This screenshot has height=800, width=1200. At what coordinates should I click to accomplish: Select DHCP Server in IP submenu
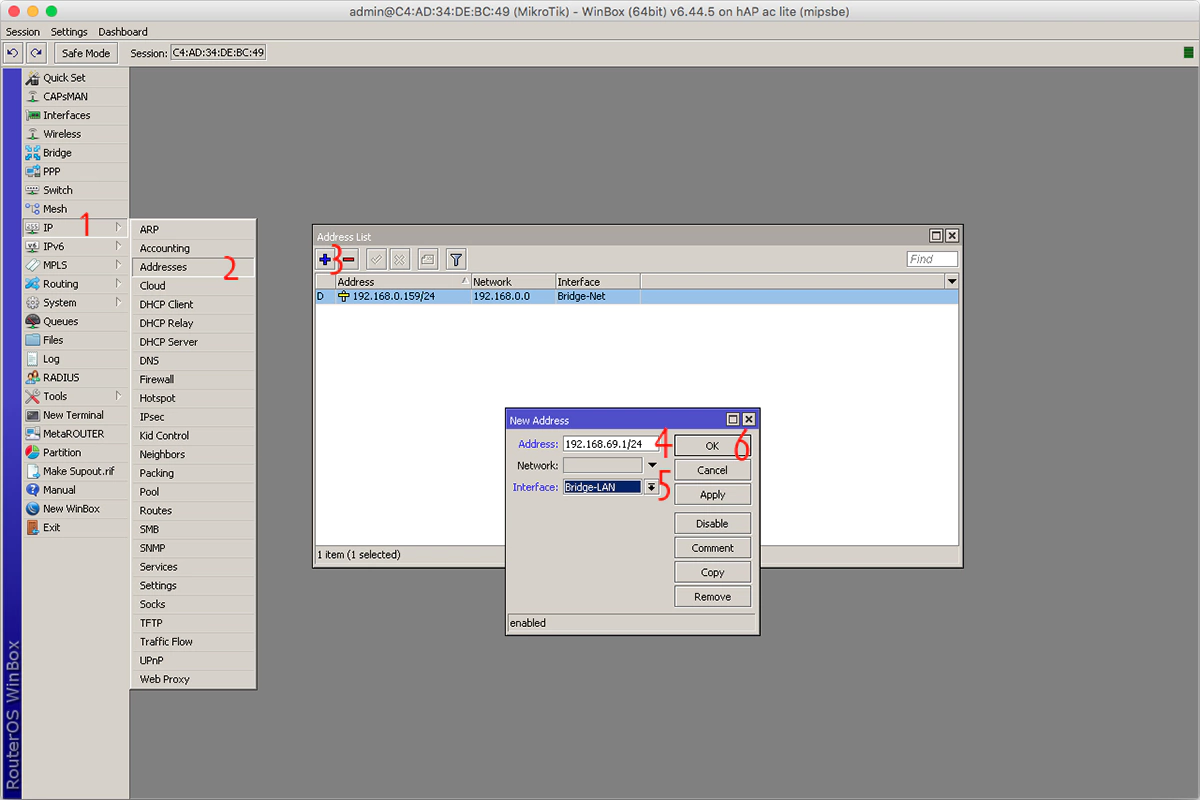[193, 342]
